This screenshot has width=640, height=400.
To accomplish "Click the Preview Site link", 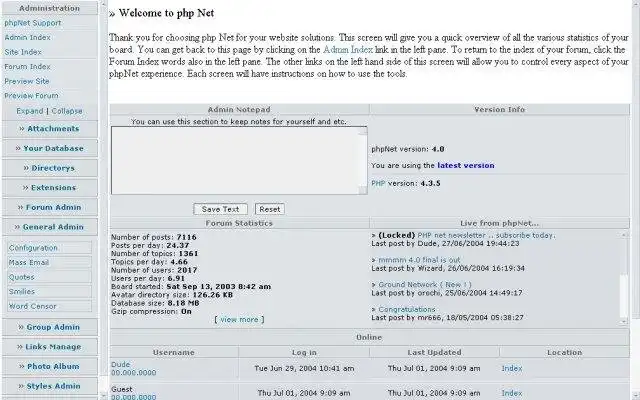I will pyautogui.click(x=27, y=81).
